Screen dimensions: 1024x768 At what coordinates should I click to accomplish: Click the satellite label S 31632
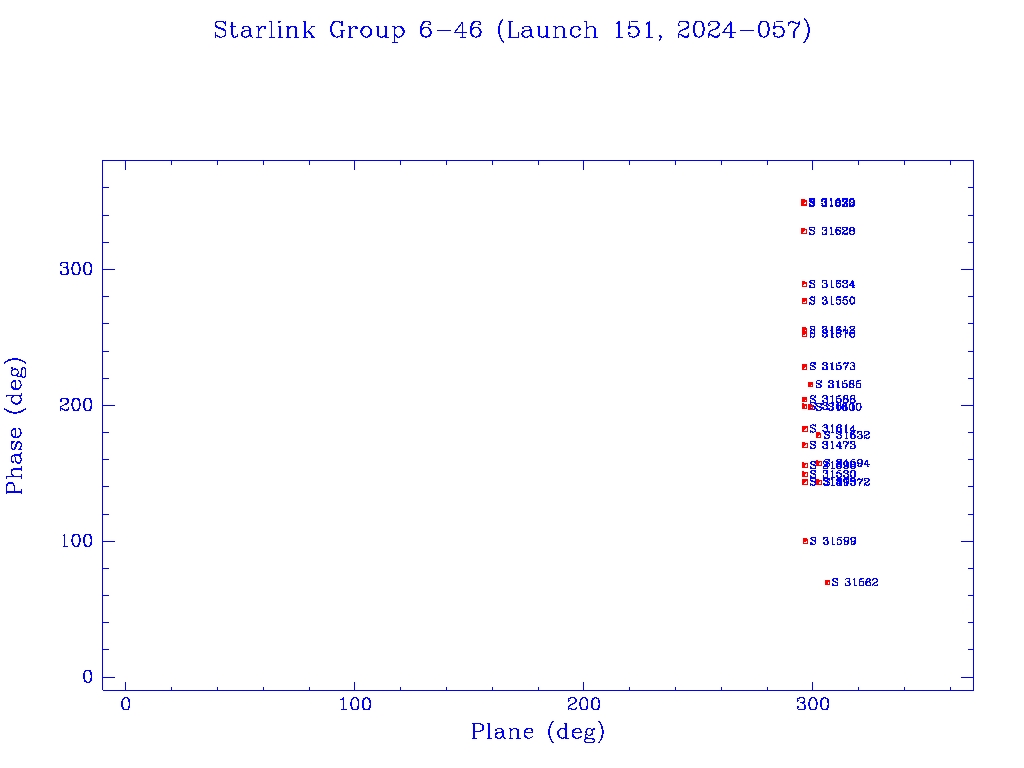pyautogui.click(x=847, y=436)
